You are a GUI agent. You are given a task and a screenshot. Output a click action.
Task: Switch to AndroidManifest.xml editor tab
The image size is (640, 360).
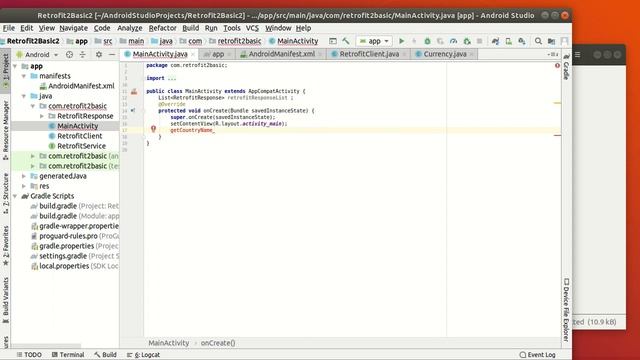tap(282, 54)
